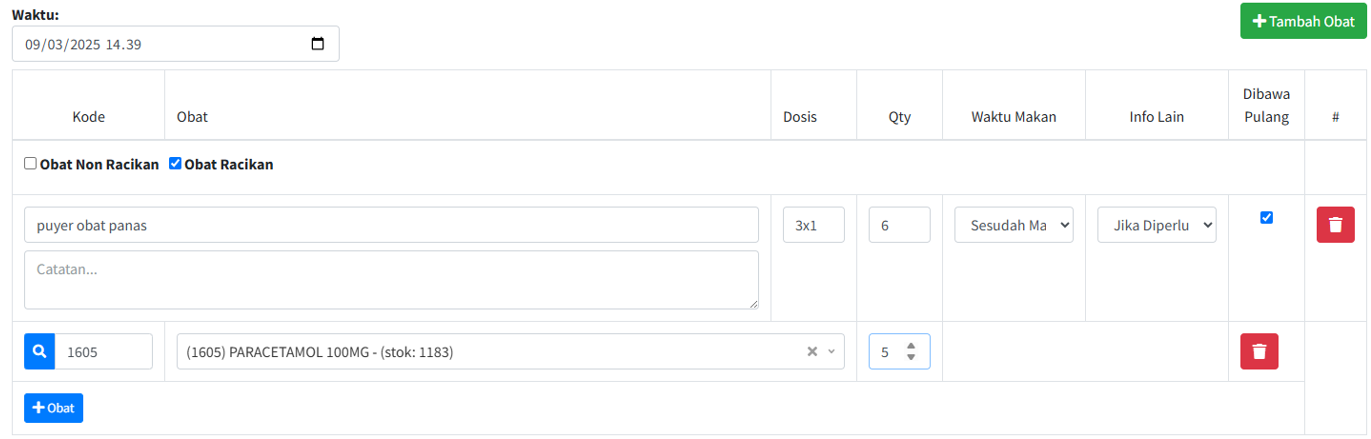This screenshot has height=439, width=1371.
Task: Select the racikan name field puyer obat panas
Action: [391, 225]
